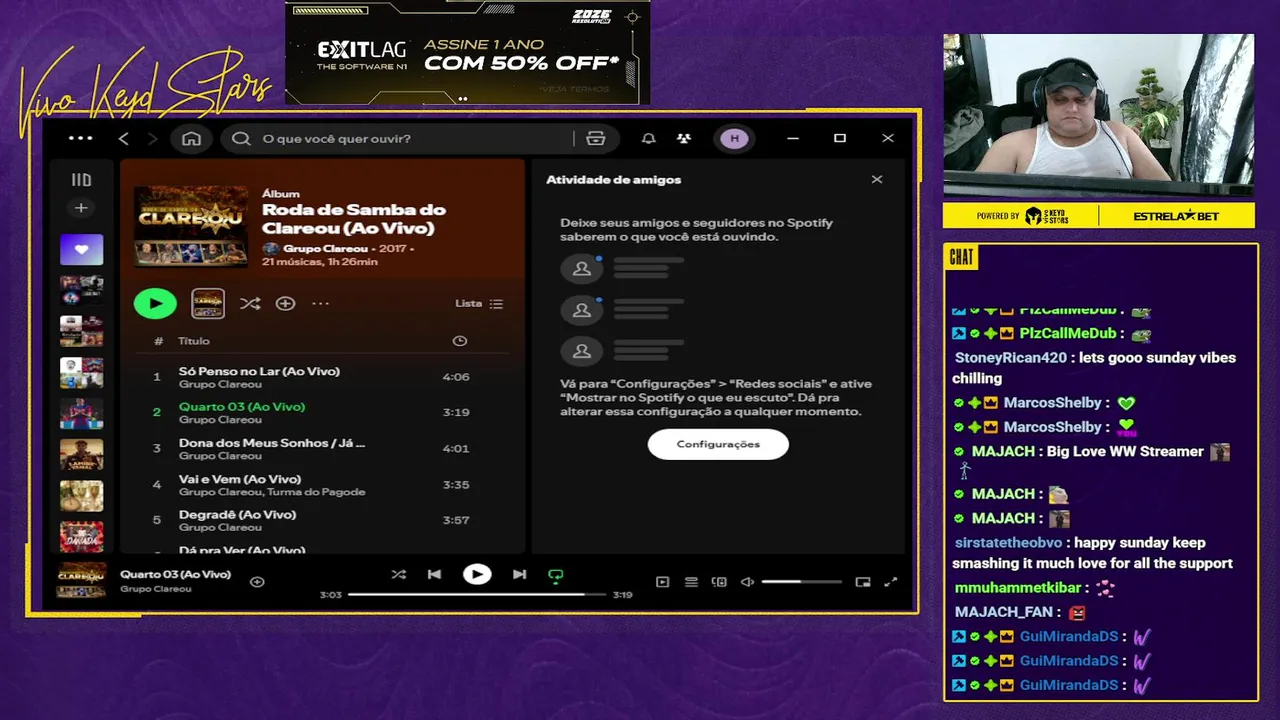1280x720 pixels.
Task: Open the miniplayer icon
Action: coord(863,582)
